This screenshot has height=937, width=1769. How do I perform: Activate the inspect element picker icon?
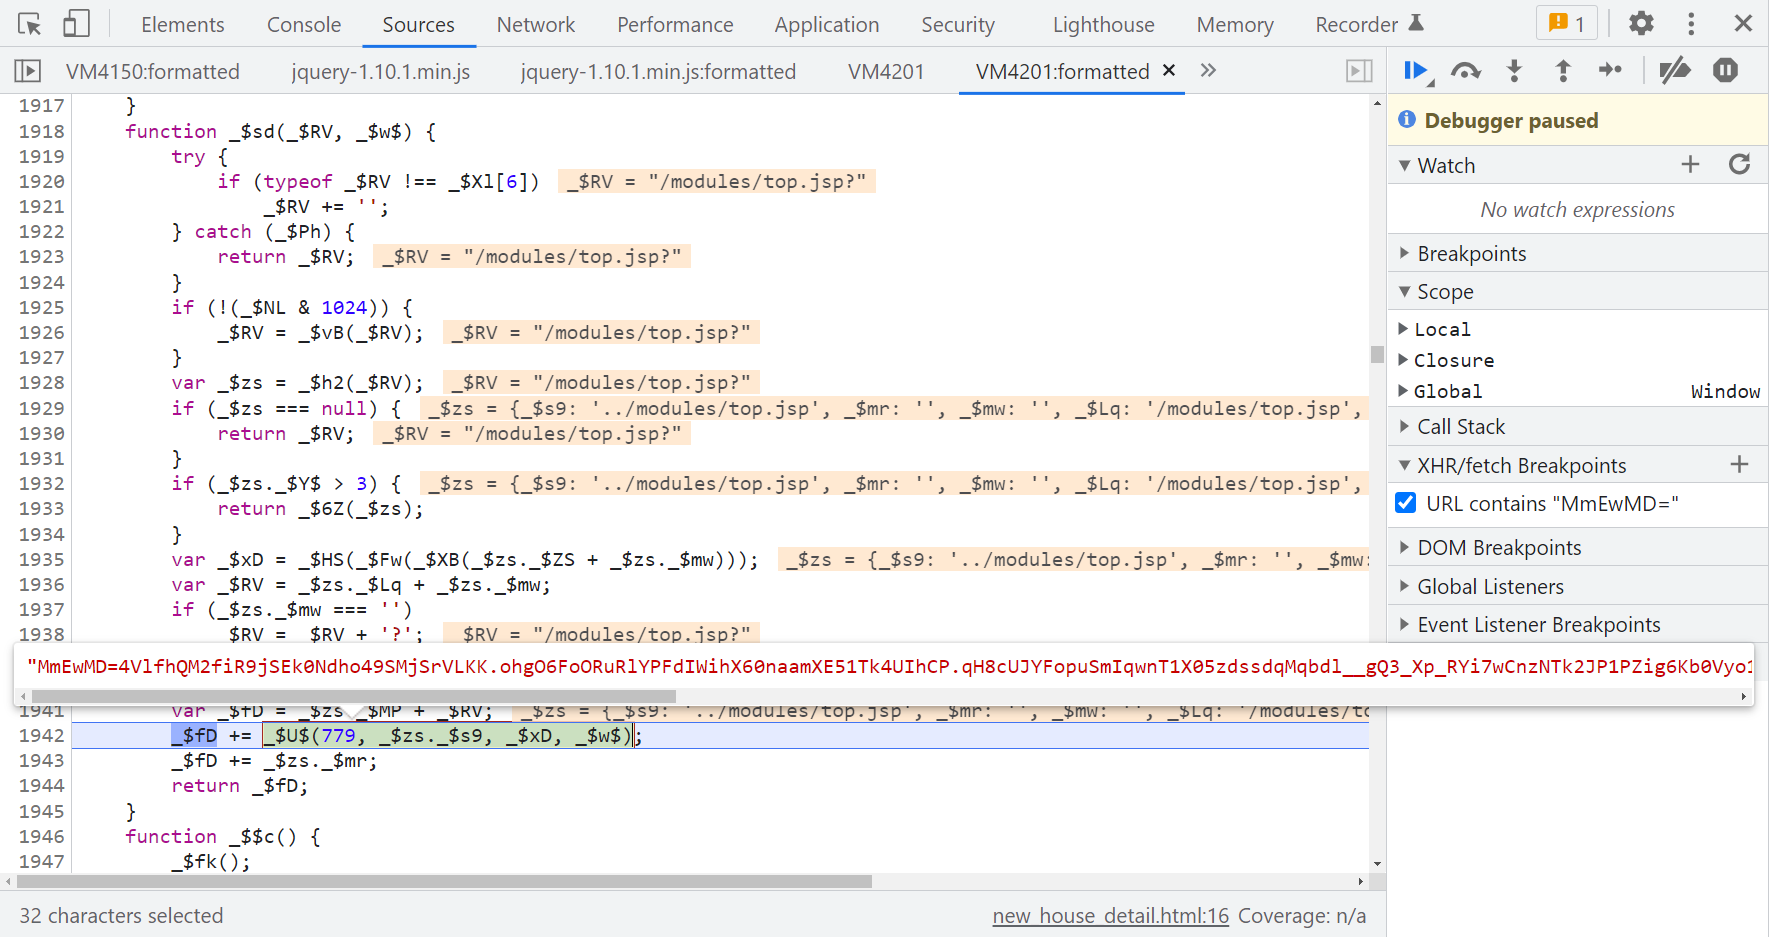coord(30,24)
